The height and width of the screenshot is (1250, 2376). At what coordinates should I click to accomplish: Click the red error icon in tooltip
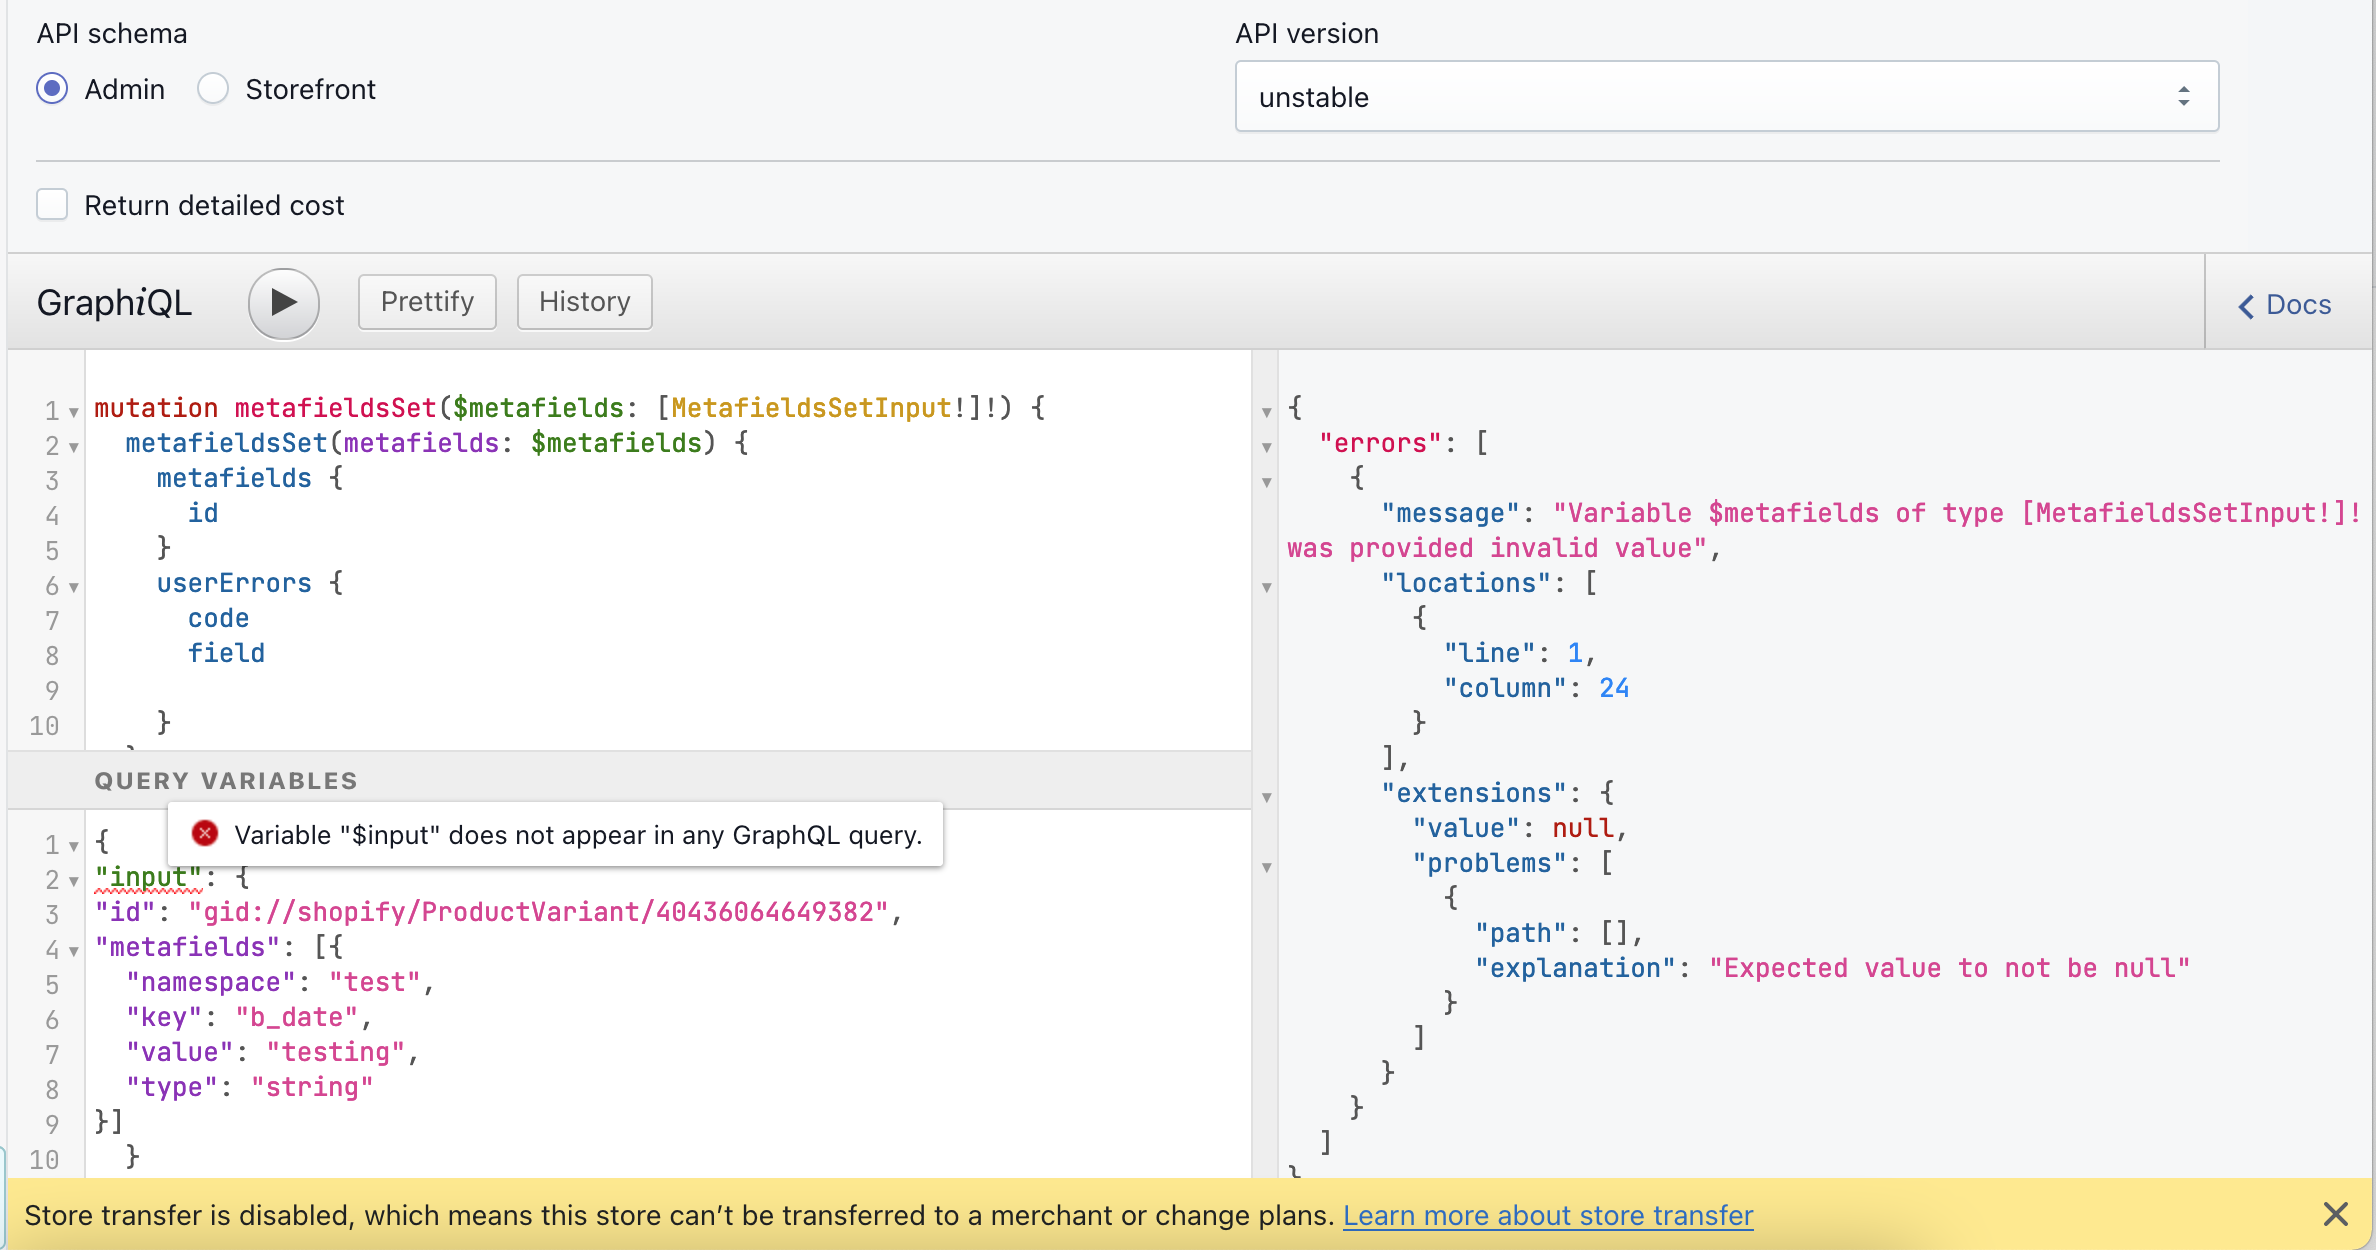205,833
